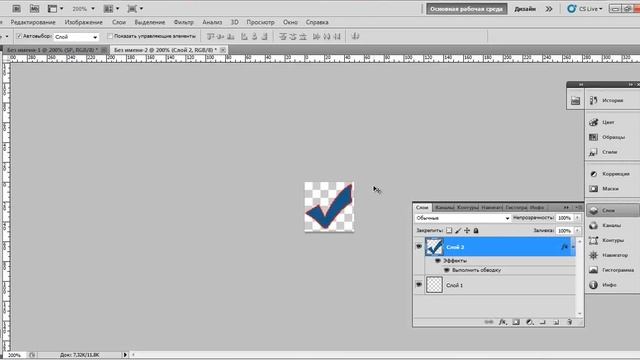Click the Непрозрачность 100% field
The width and height of the screenshot is (640, 360).
pyautogui.click(x=564, y=218)
